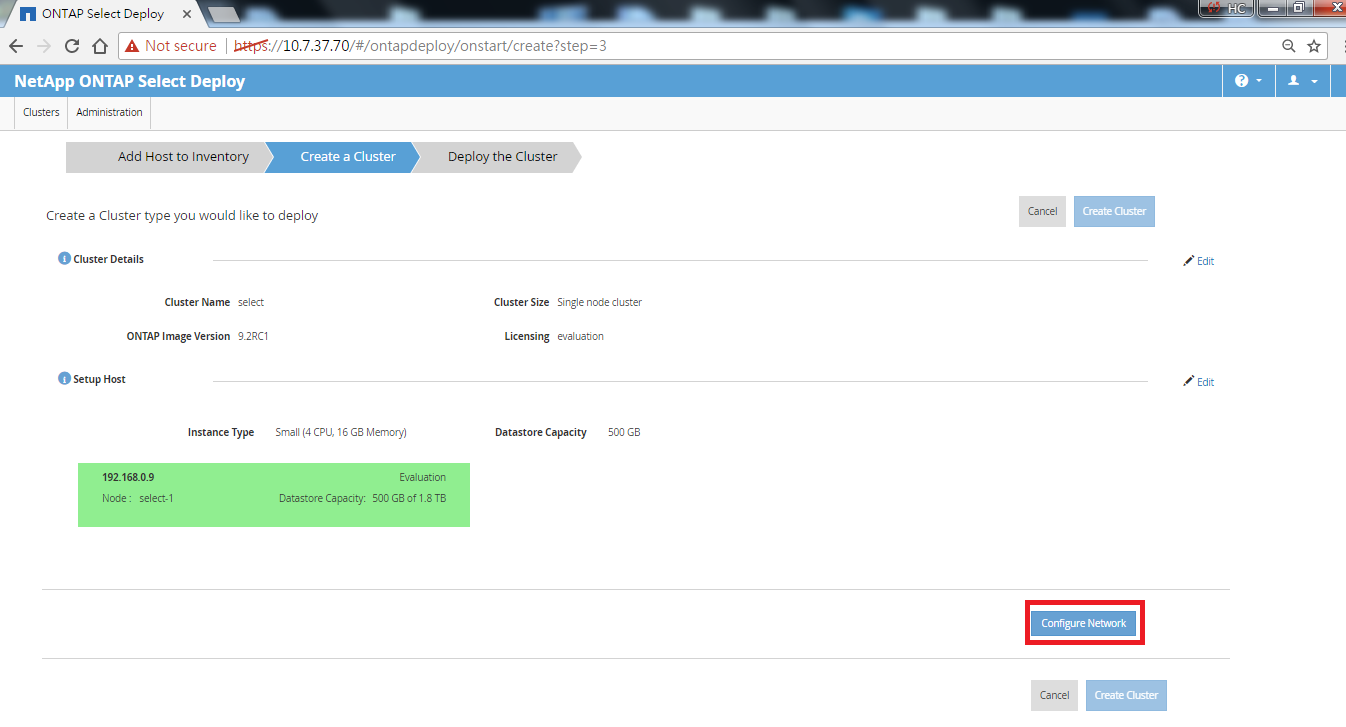This screenshot has height=727, width=1346.
Task: Click the Cluster Details heading
Action: click(x=108, y=259)
